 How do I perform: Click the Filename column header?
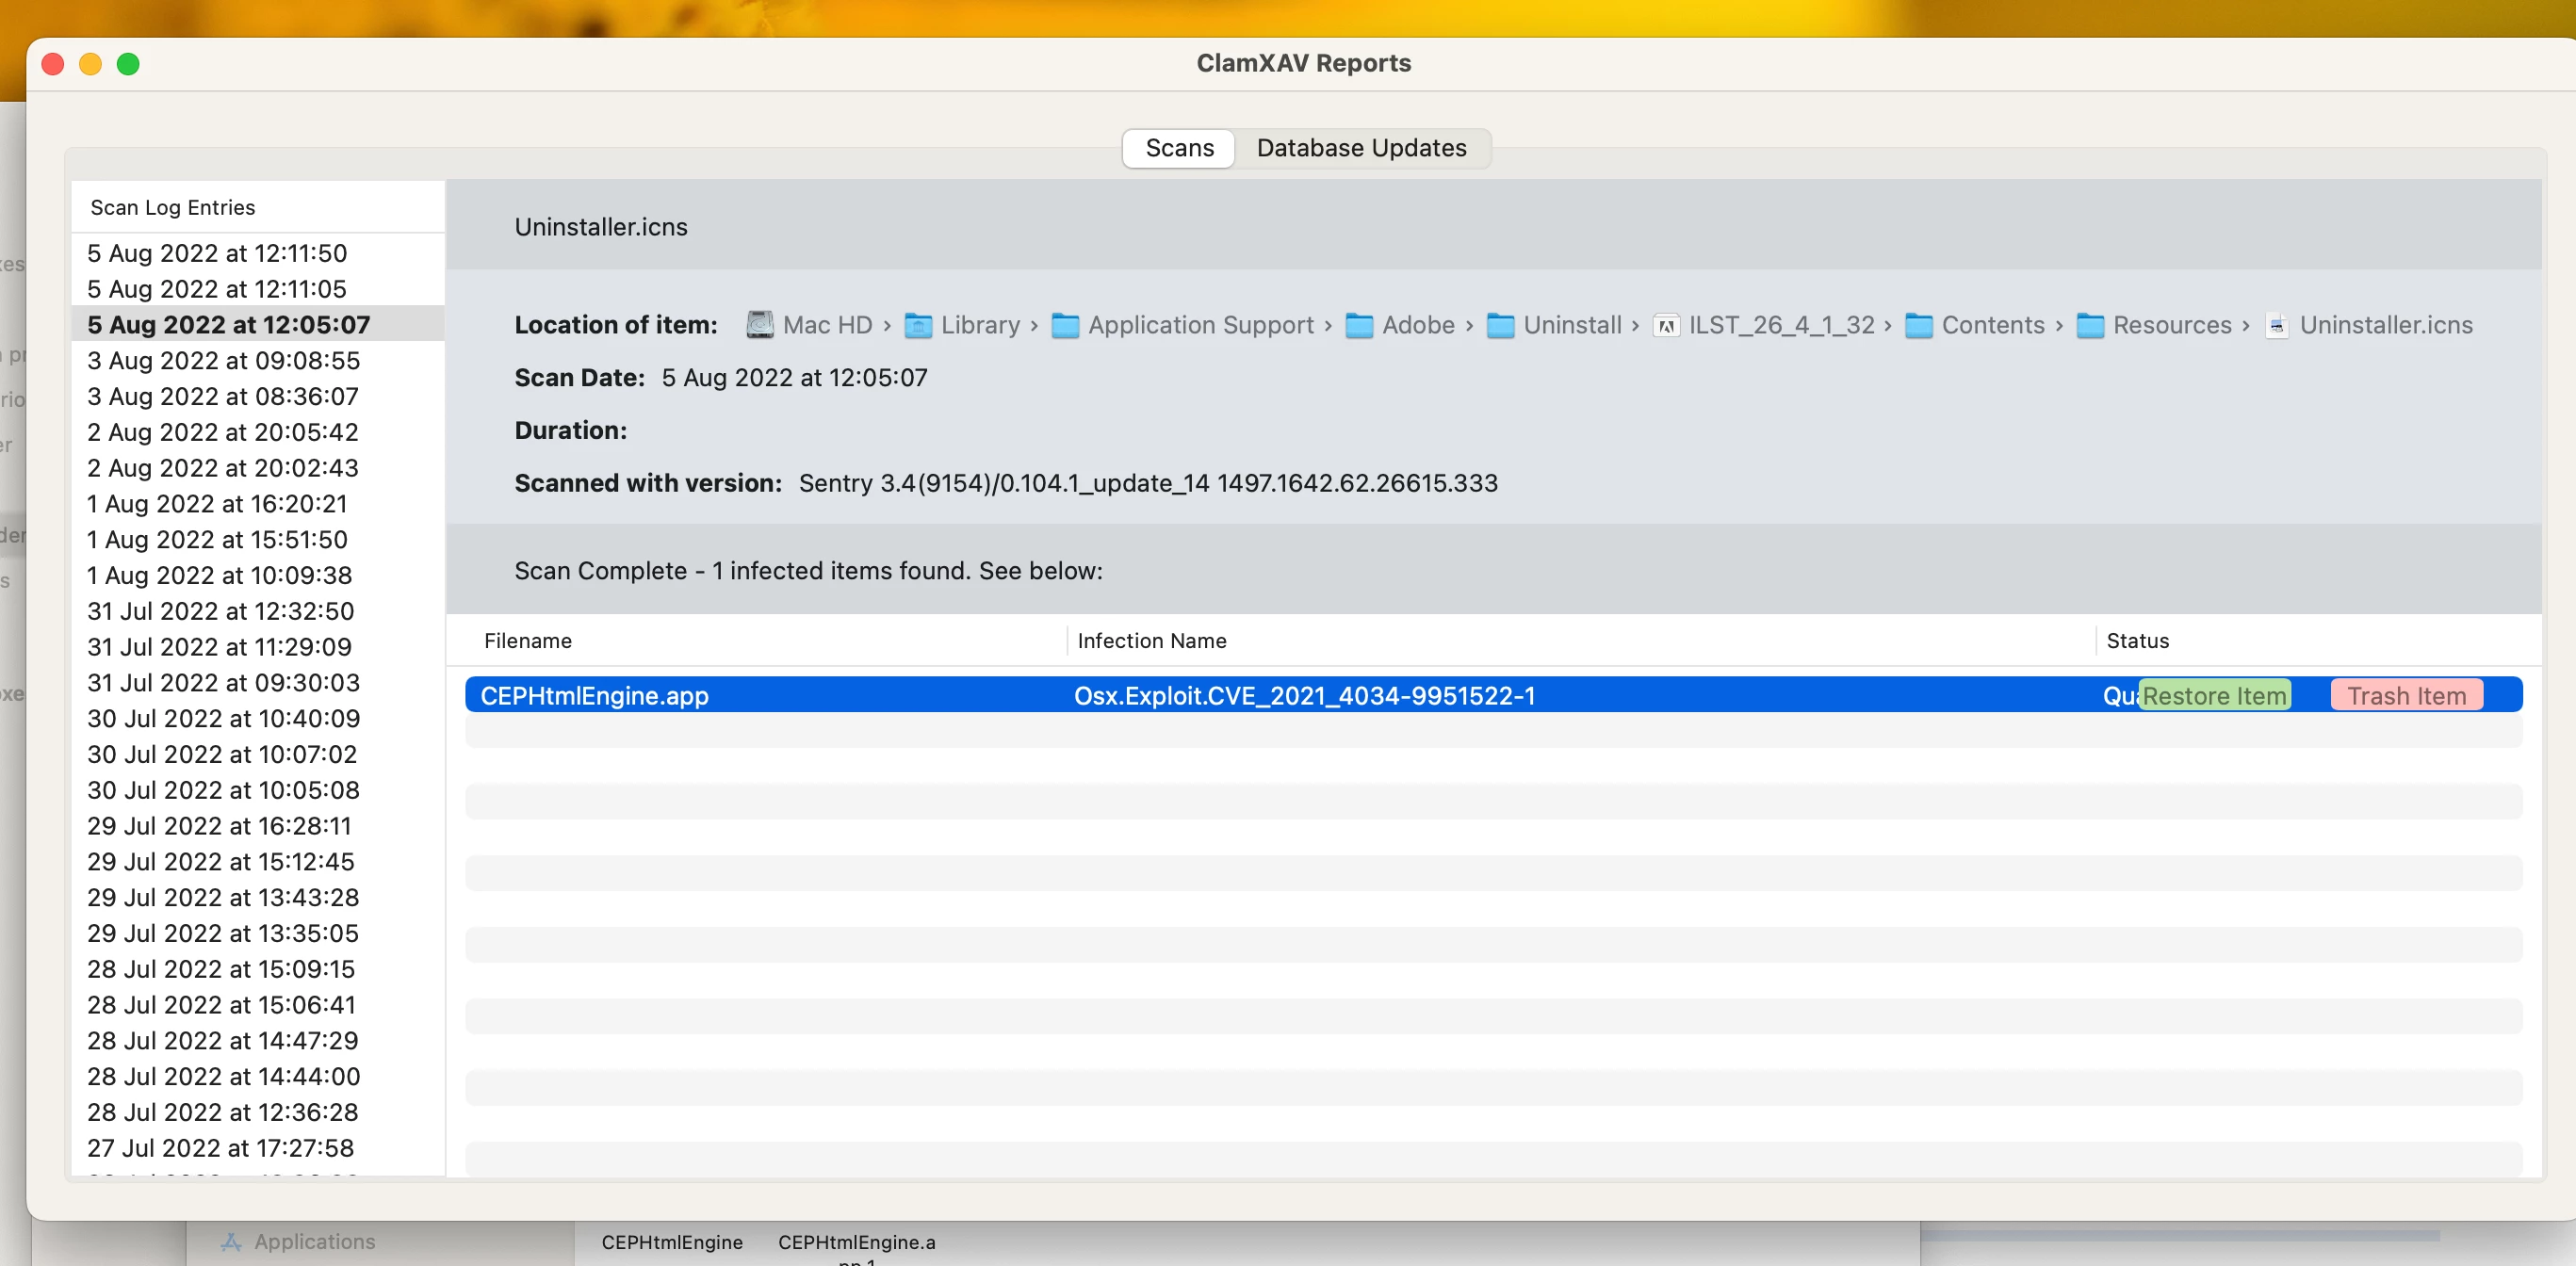(528, 641)
